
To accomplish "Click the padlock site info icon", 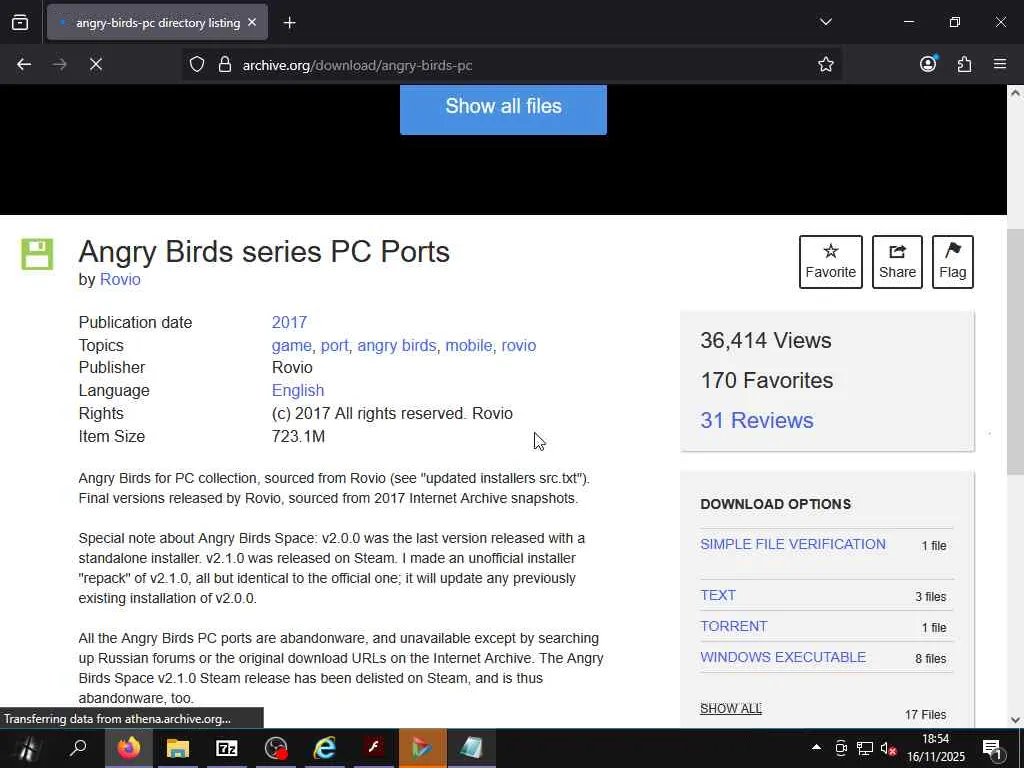I will [x=225, y=64].
